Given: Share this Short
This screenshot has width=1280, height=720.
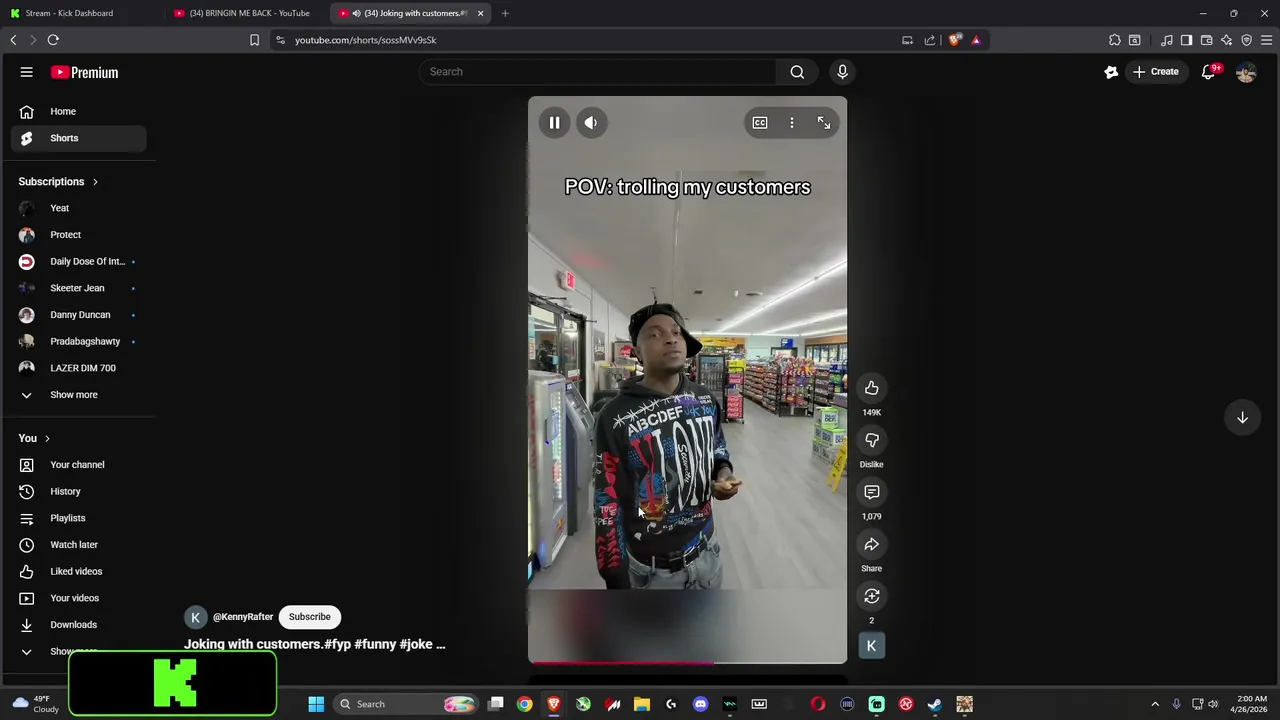Looking at the screenshot, I should [872, 544].
